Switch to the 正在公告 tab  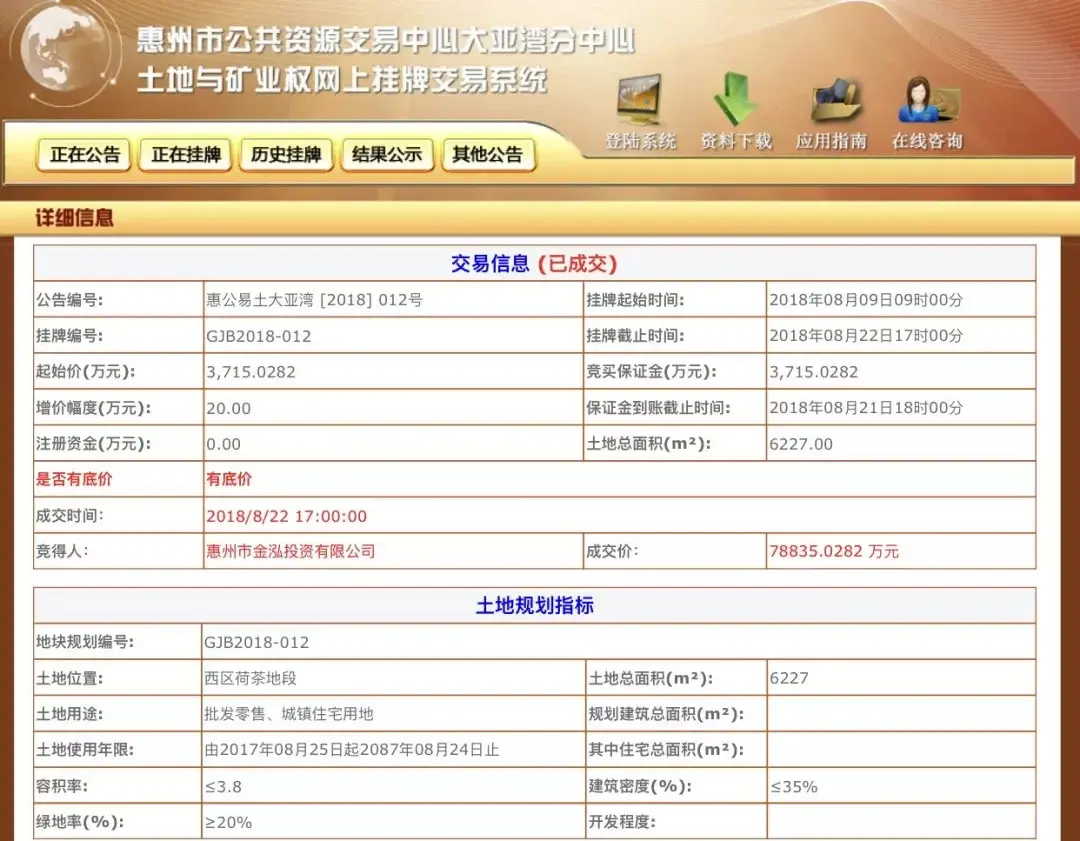[x=85, y=154]
